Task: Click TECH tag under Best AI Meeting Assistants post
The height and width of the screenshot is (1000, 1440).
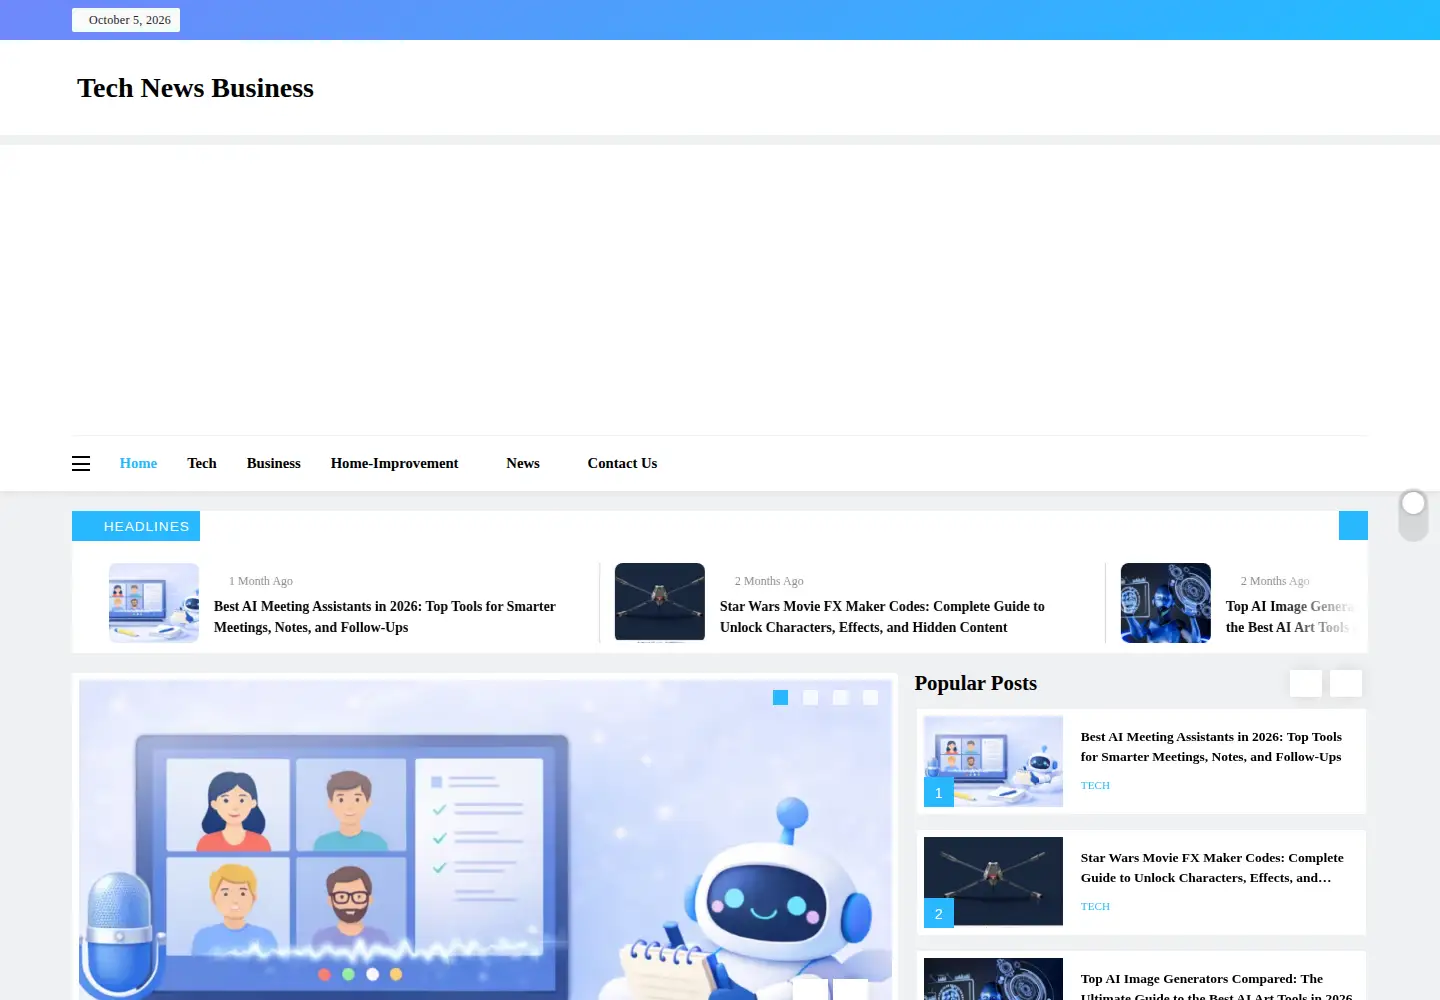Action: (1095, 786)
